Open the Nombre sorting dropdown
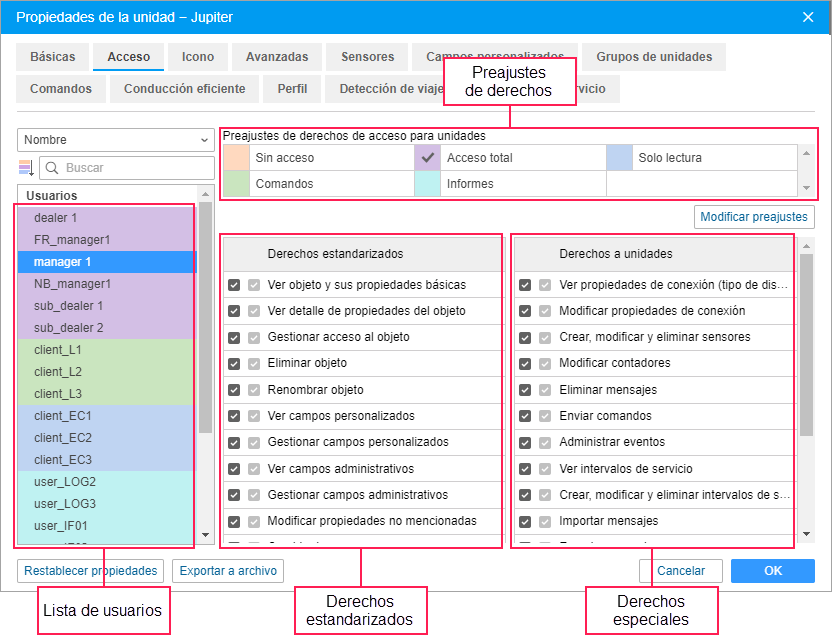The width and height of the screenshot is (832, 635). (116, 140)
